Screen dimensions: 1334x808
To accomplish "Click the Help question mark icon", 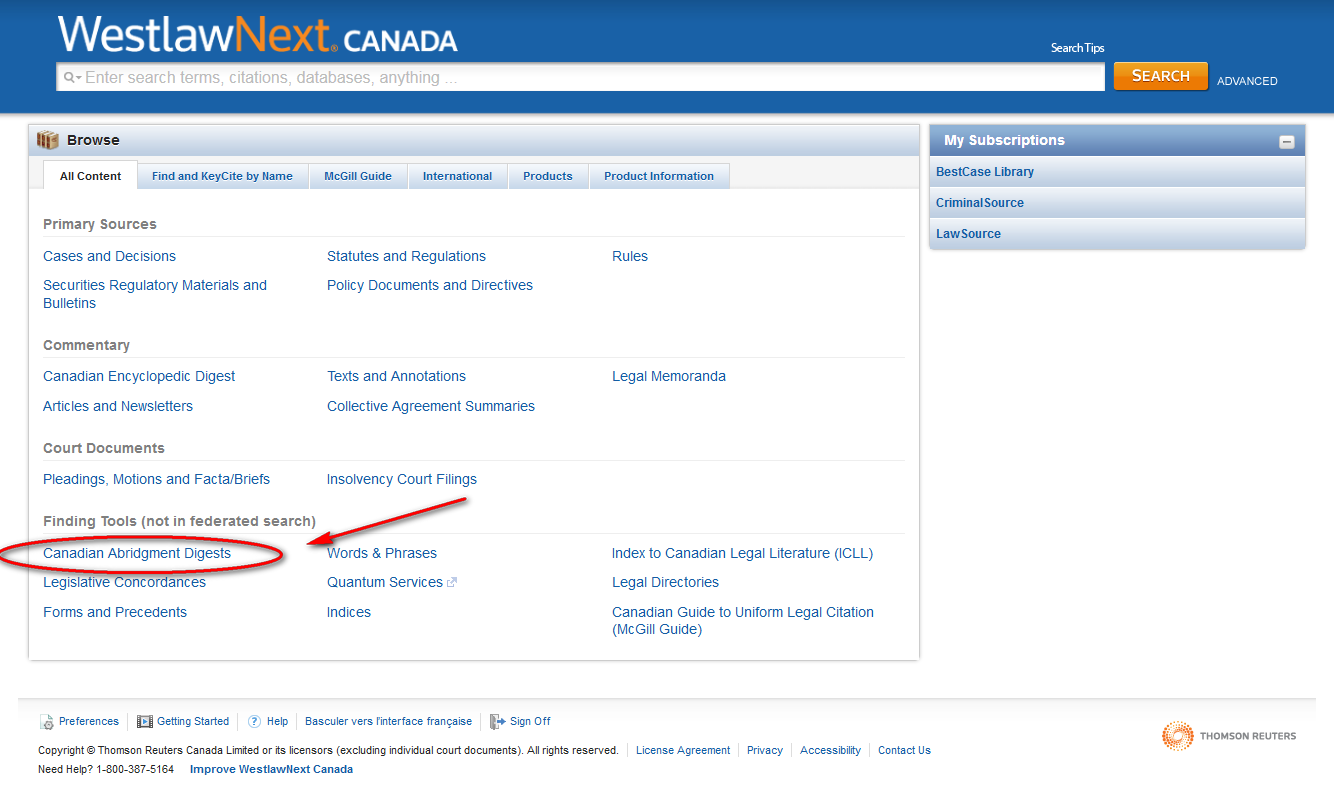I will [x=255, y=721].
